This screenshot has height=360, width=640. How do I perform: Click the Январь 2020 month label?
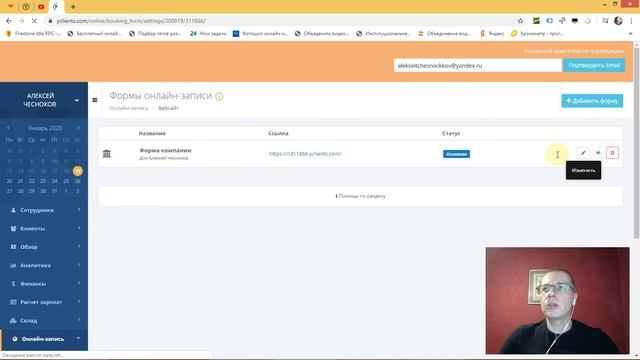point(45,128)
